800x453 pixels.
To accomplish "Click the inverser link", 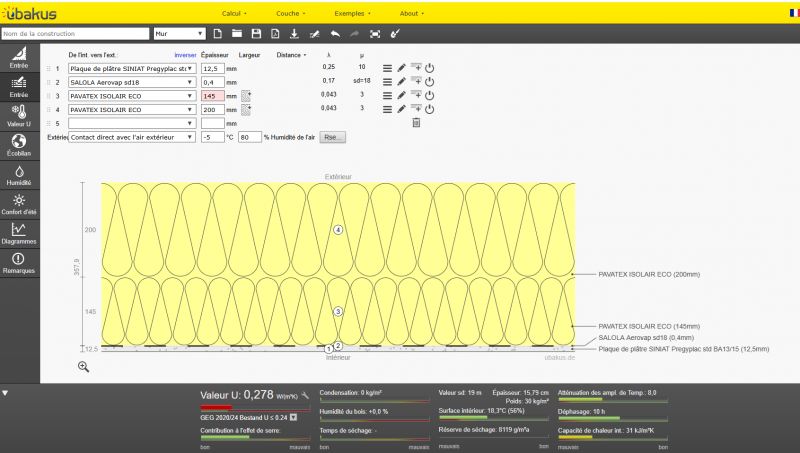I will (x=185, y=55).
